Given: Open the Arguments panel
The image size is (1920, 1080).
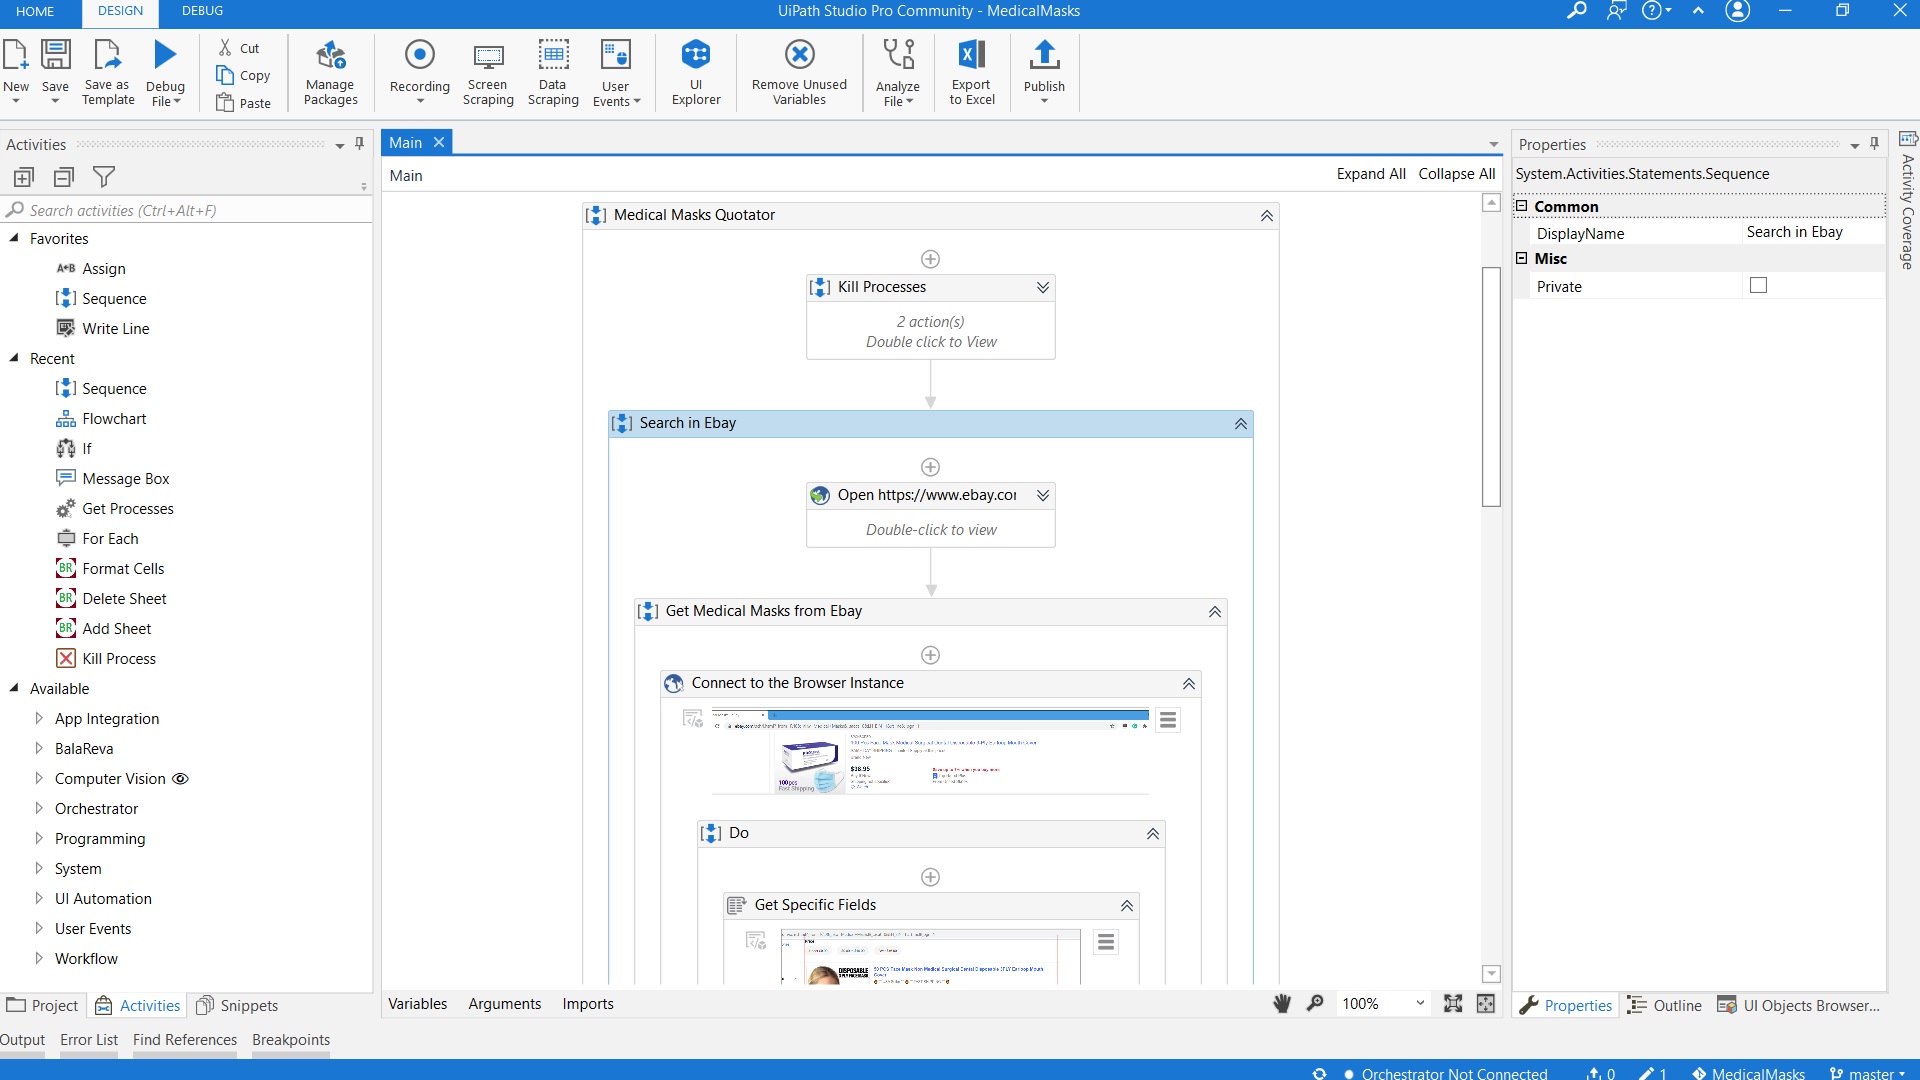Looking at the screenshot, I should (x=505, y=1003).
